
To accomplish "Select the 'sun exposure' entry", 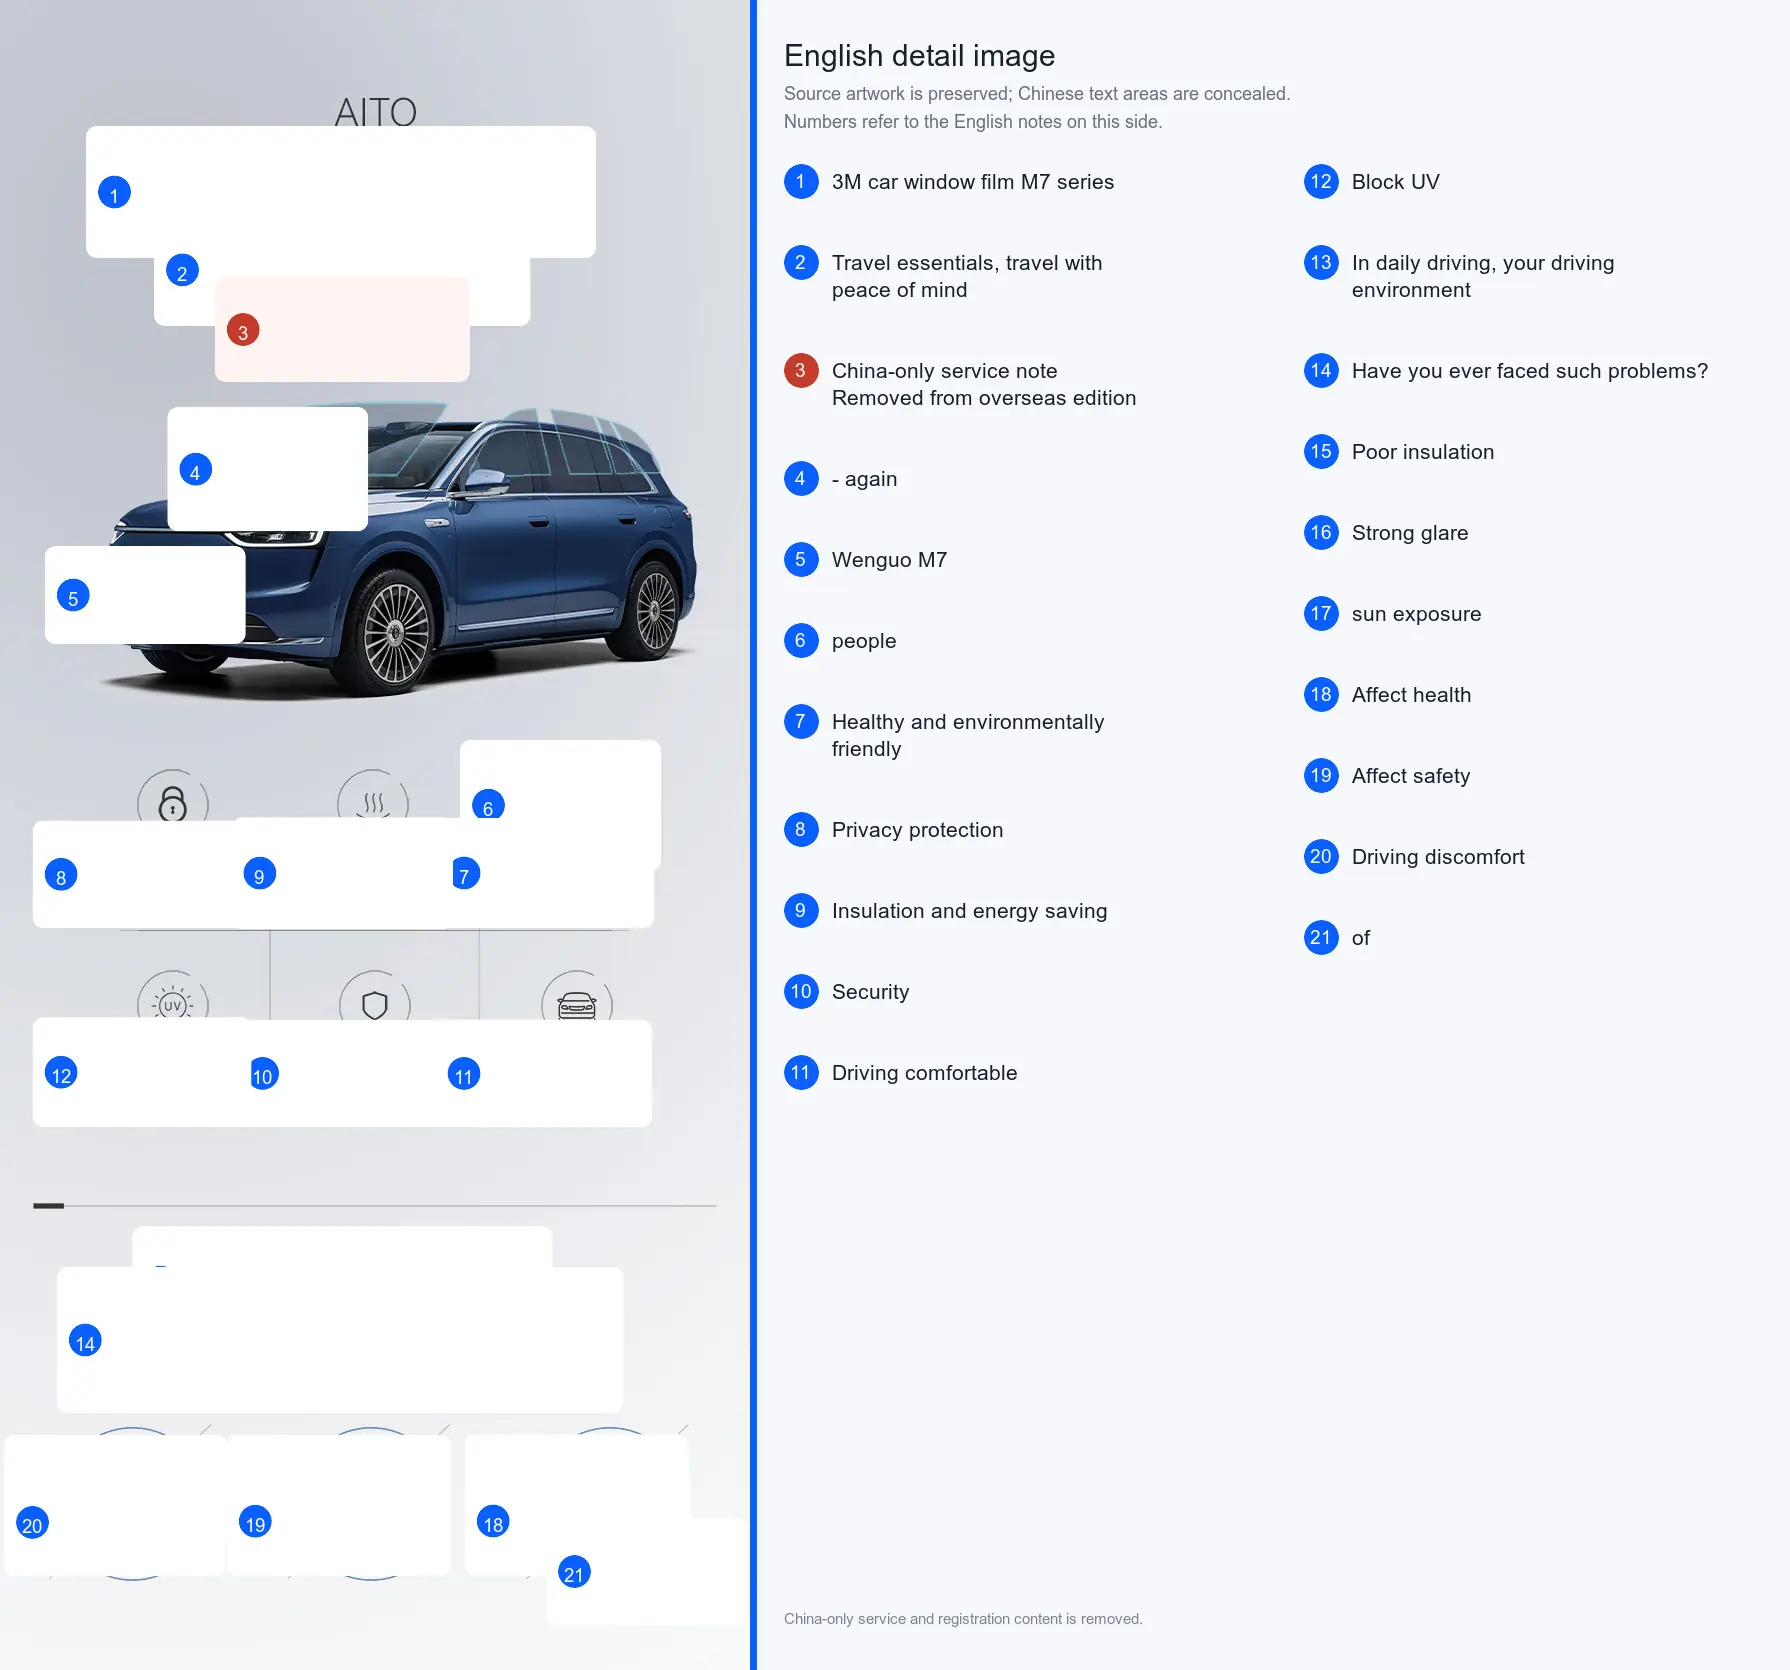I will click(1416, 614).
